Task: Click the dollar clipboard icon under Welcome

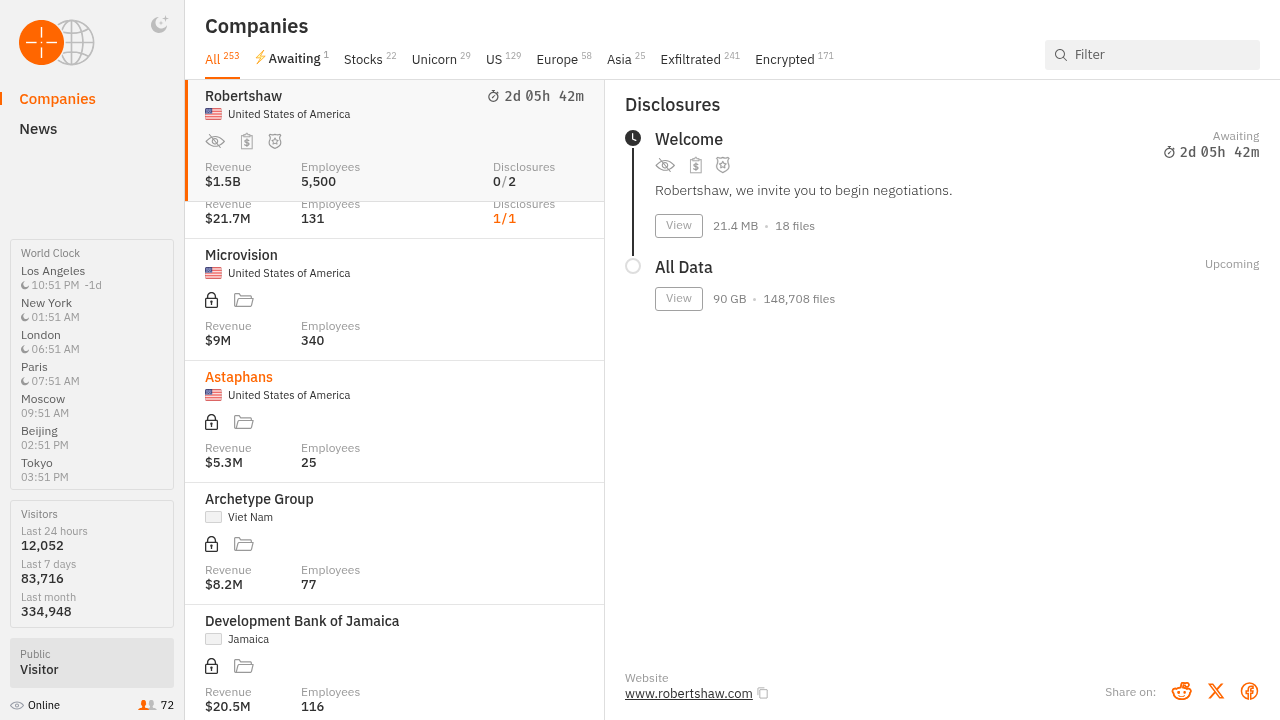Action: point(696,165)
